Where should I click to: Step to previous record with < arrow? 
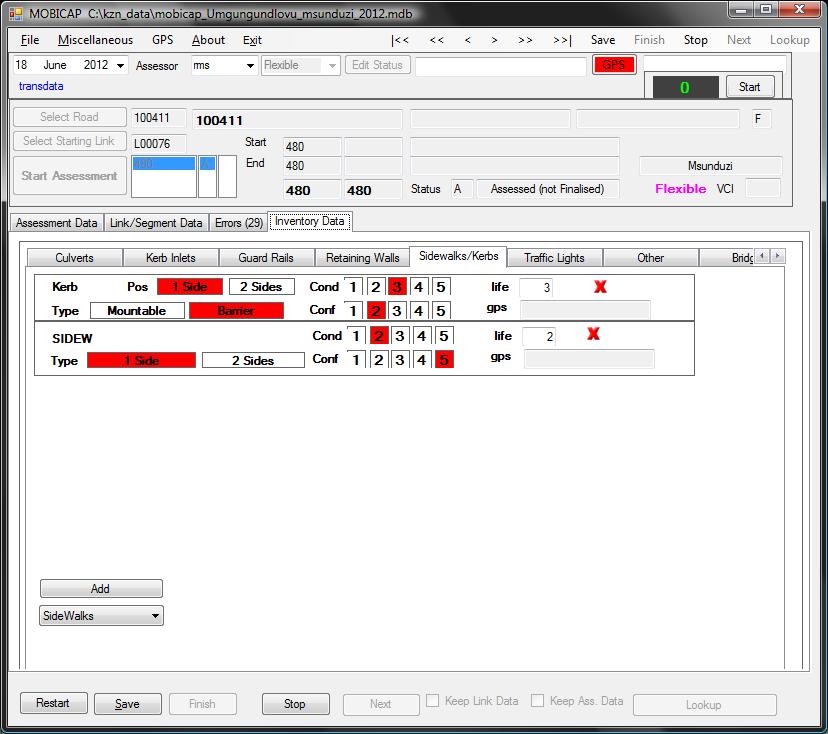[467, 40]
